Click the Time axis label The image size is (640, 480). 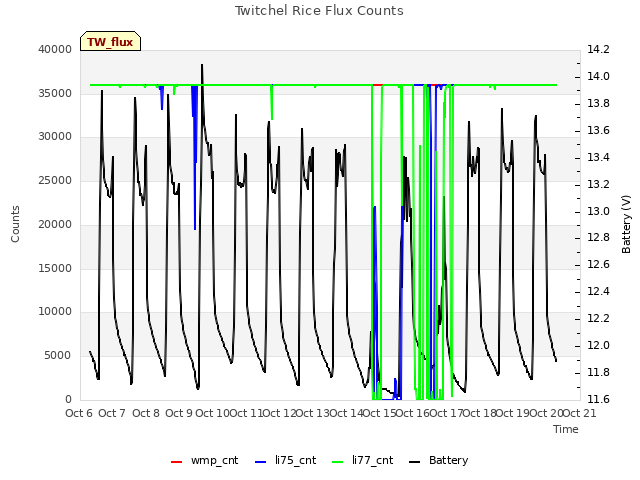click(x=566, y=429)
